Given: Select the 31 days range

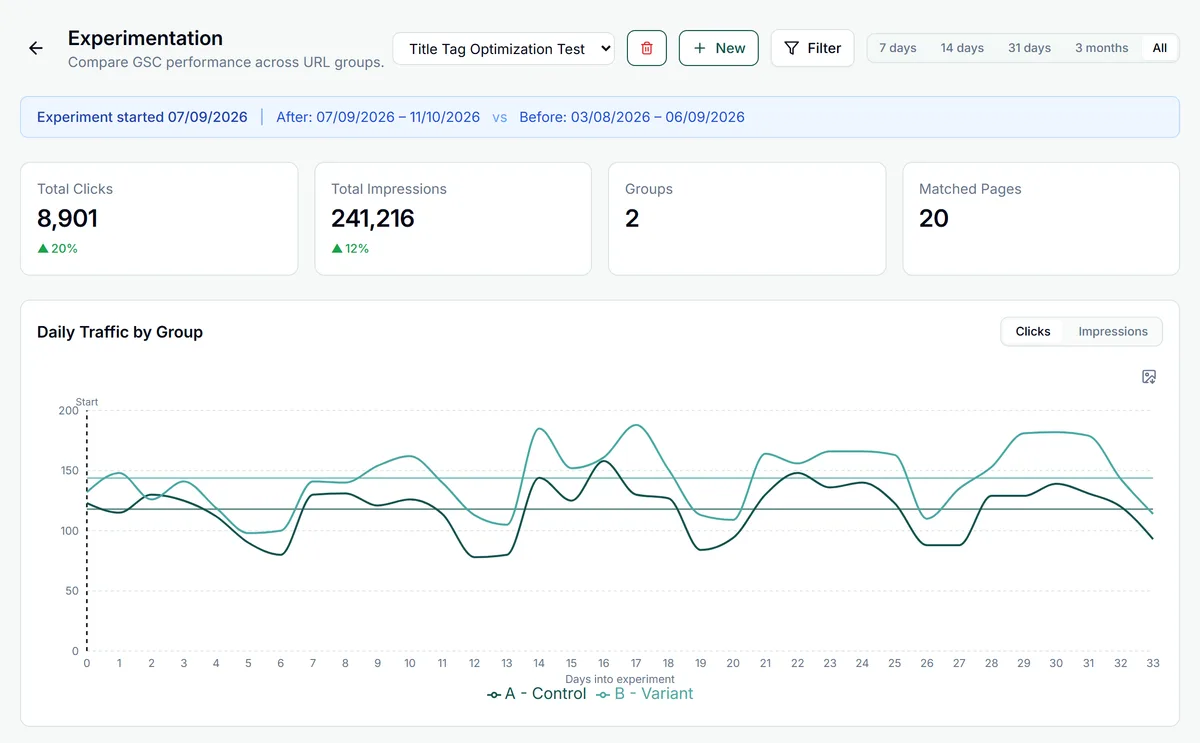Looking at the screenshot, I should [x=1029, y=48].
